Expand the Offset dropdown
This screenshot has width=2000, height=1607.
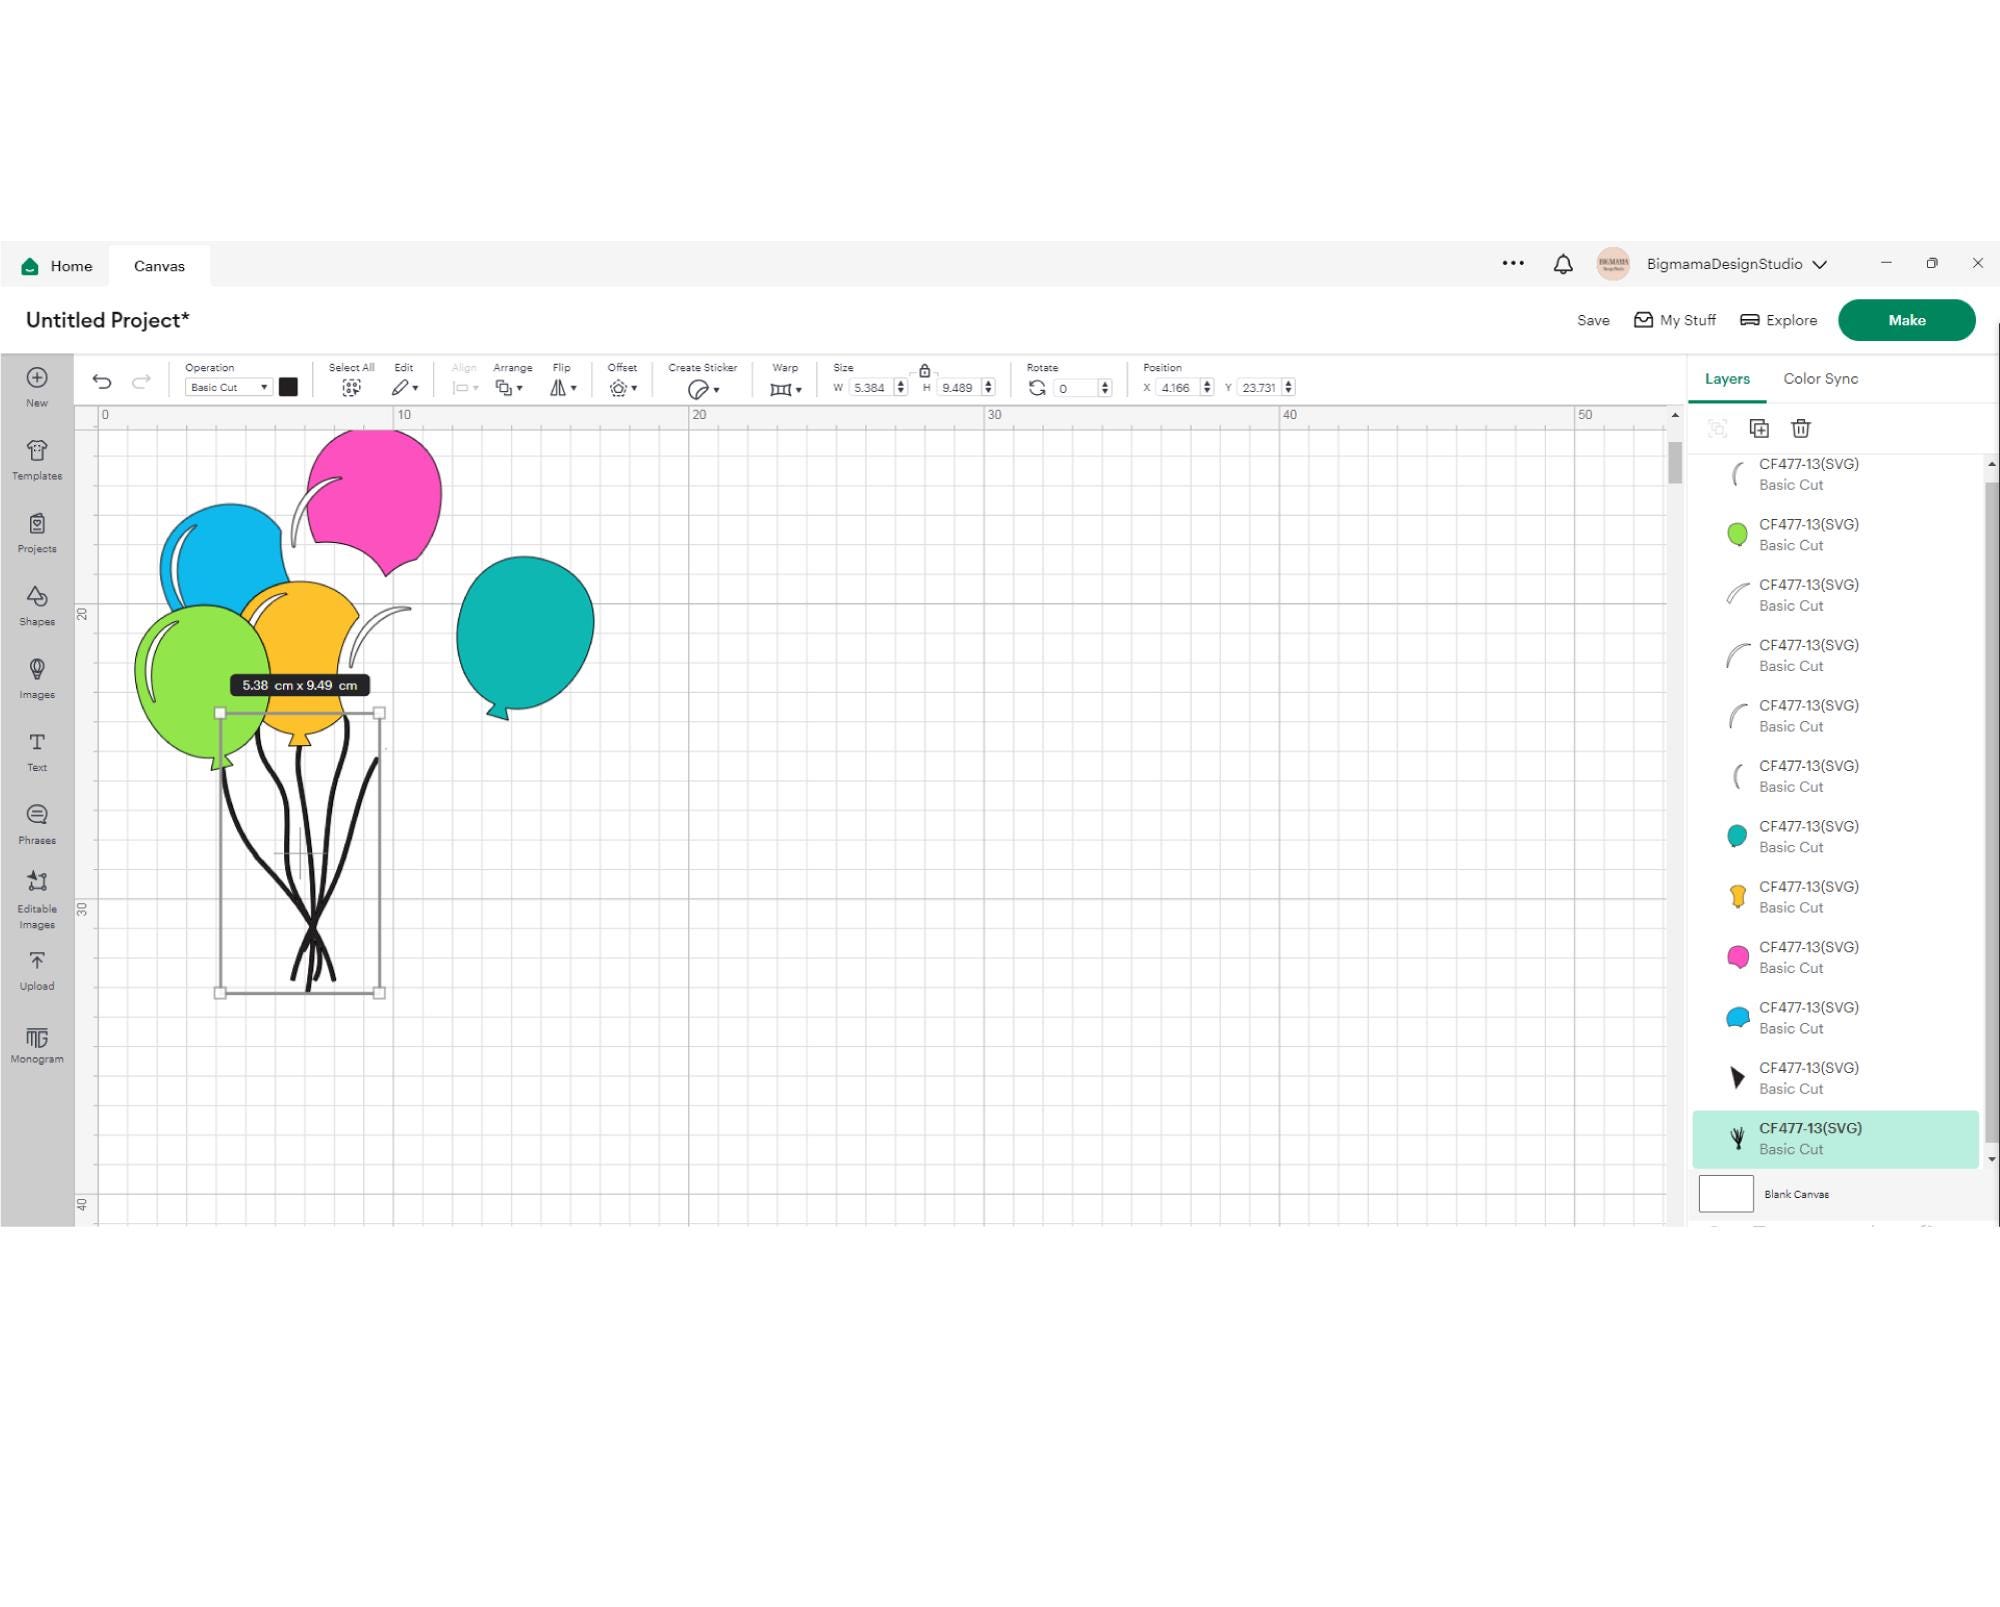pos(623,388)
